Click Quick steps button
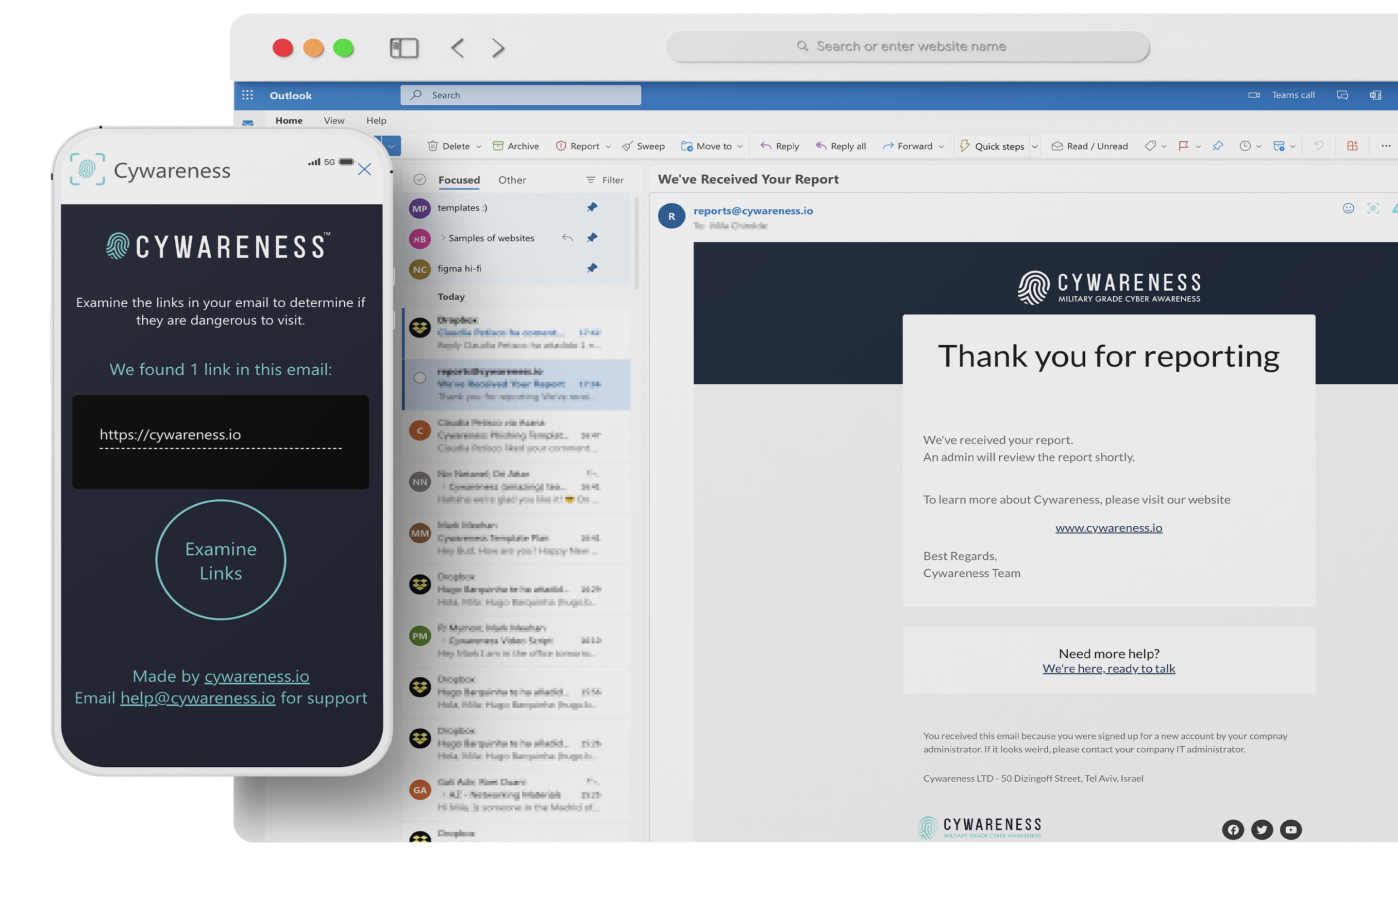This screenshot has width=1398, height=908. [x=992, y=146]
